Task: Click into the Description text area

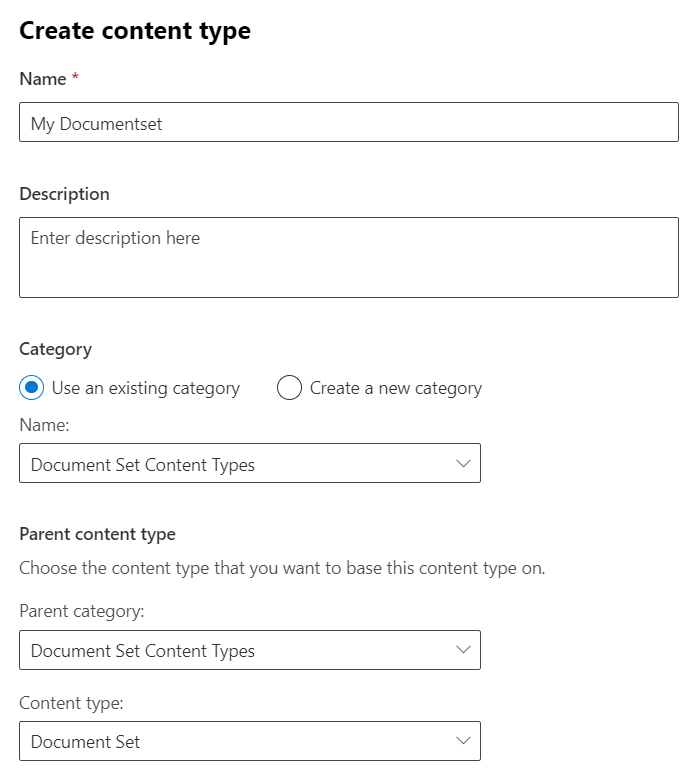Action: point(348,258)
